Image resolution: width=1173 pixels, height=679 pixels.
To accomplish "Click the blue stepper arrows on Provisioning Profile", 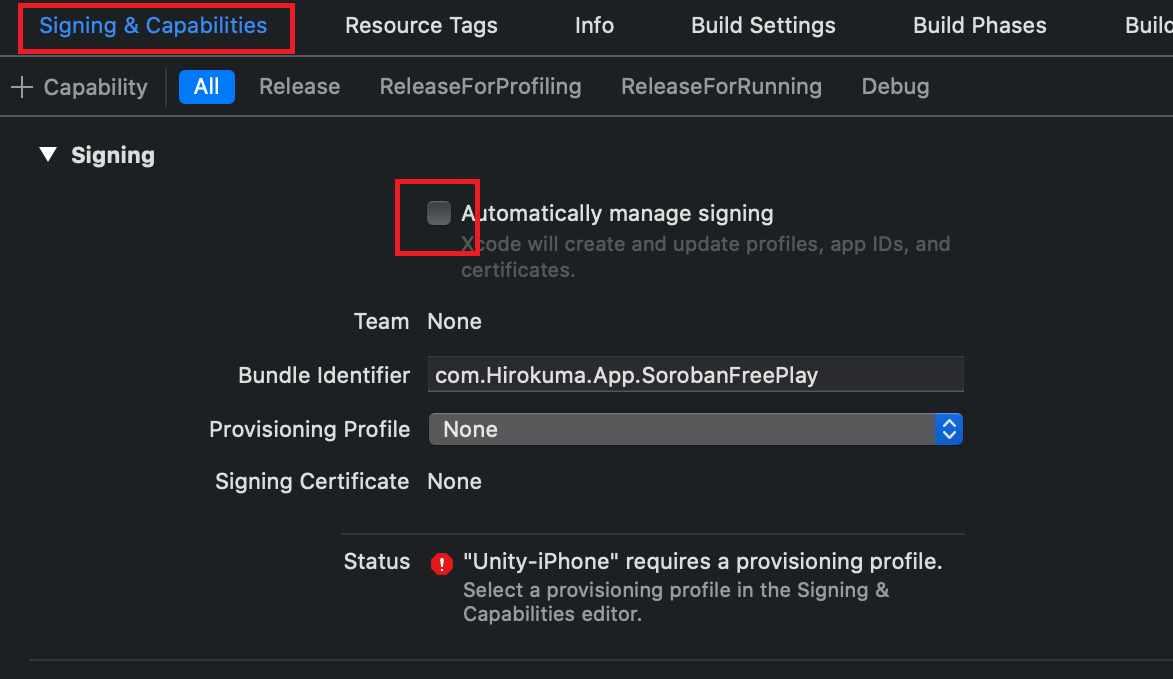I will click(949, 429).
